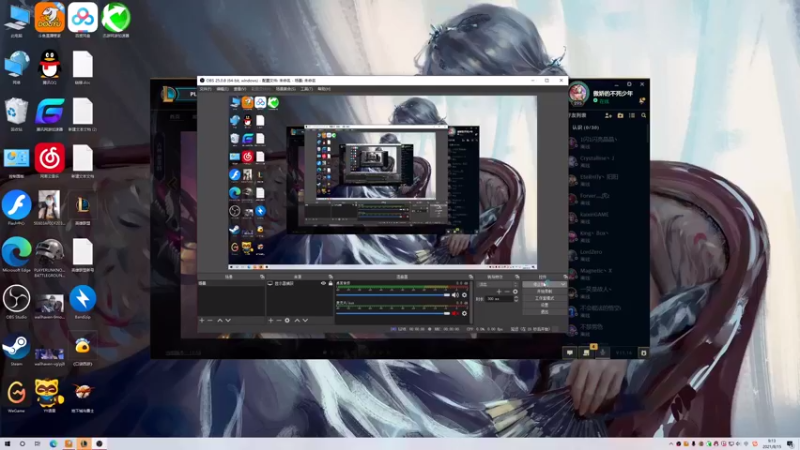This screenshot has width=800, height=450.
Task: Open the NetEase Cloud Music desktop icon
Action: click(49, 160)
